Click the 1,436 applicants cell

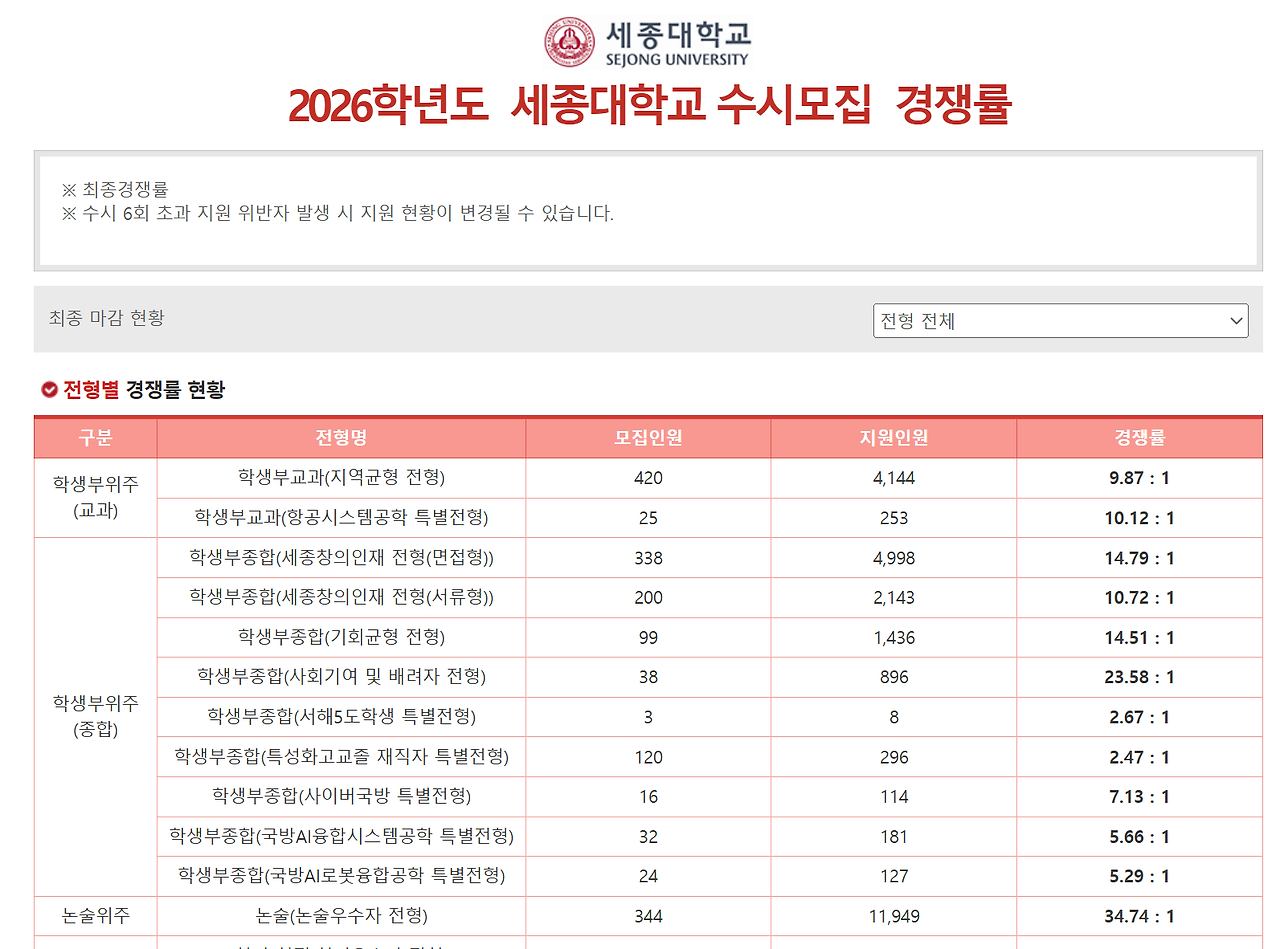click(894, 637)
